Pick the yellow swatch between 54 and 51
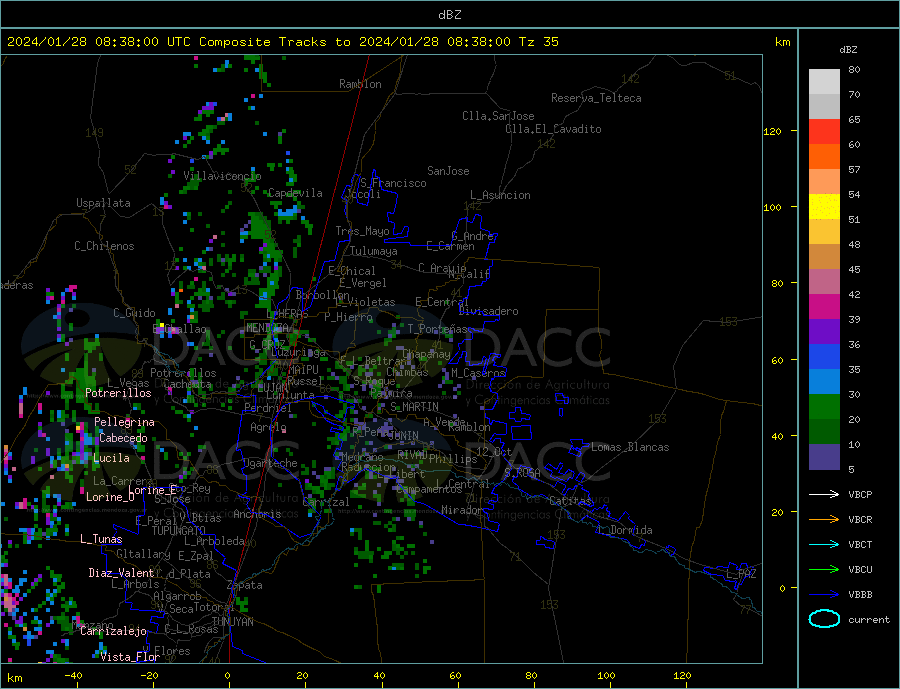The width and height of the screenshot is (900, 689). 824,207
